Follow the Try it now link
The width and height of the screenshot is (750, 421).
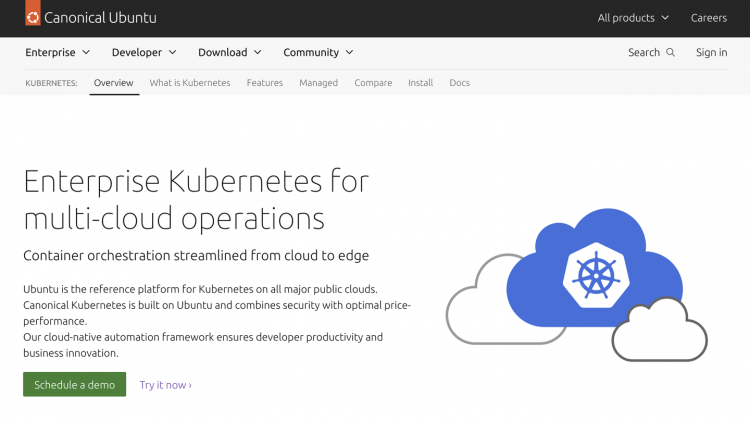pos(165,385)
